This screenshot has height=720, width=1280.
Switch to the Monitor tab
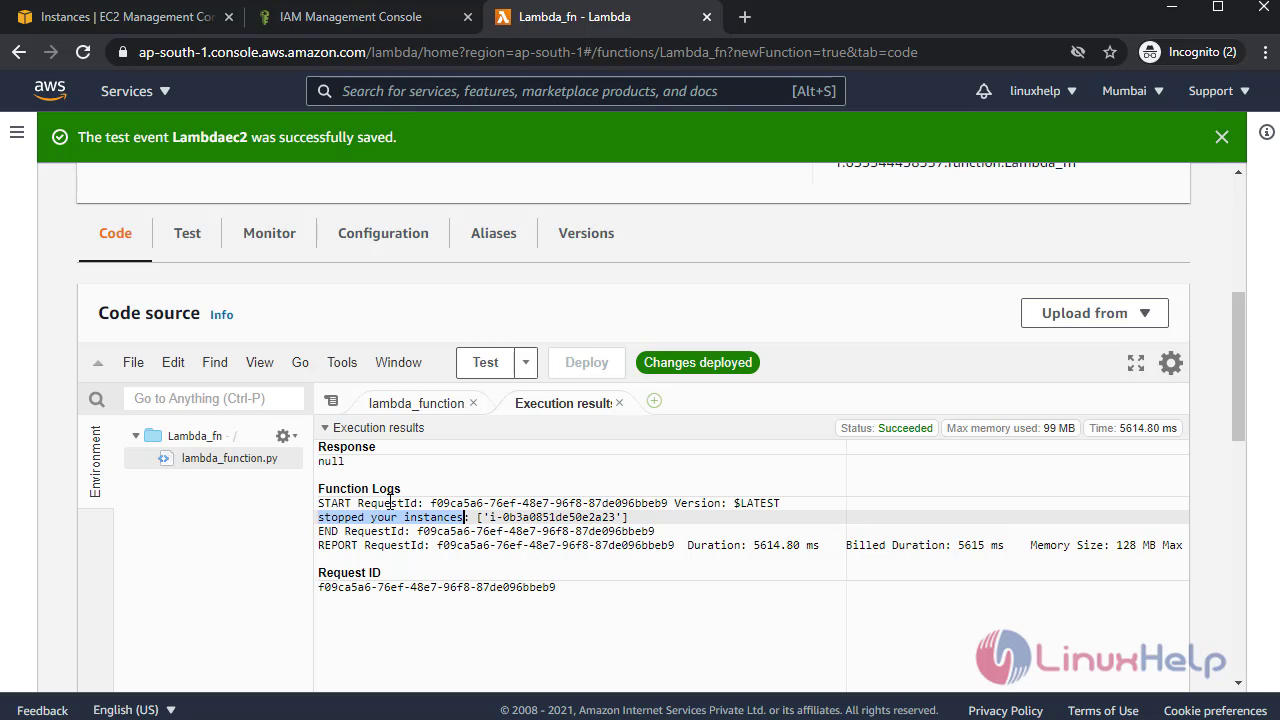pos(269,233)
